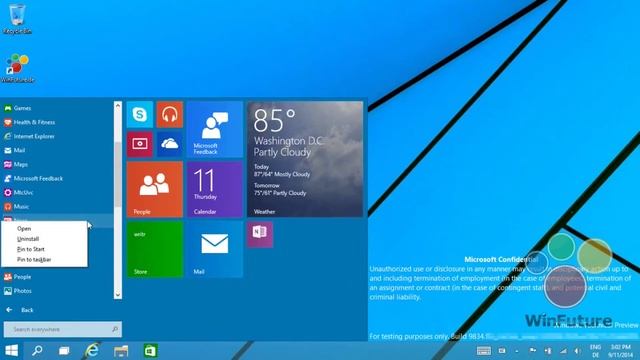
Task: Open the Mail tile
Action: (215, 249)
